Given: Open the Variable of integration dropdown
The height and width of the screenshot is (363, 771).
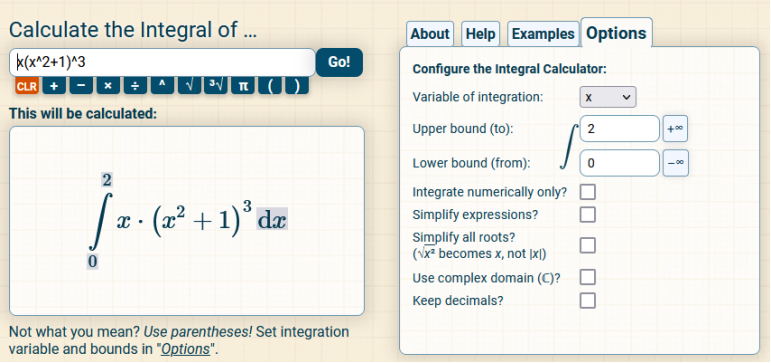Looking at the screenshot, I should click(608, 97).
